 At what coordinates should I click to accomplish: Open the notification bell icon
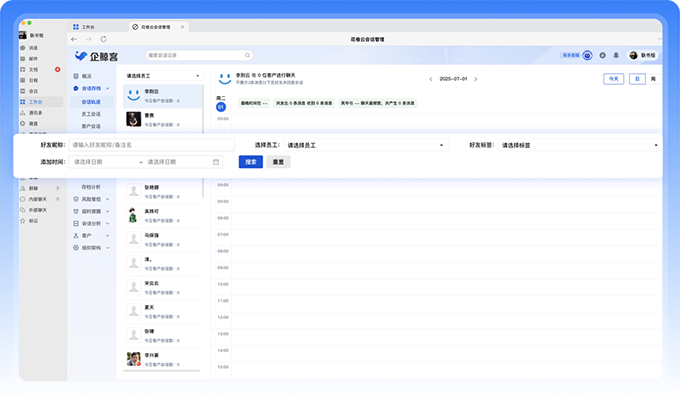pyautogui.click(x=616, y=55)
